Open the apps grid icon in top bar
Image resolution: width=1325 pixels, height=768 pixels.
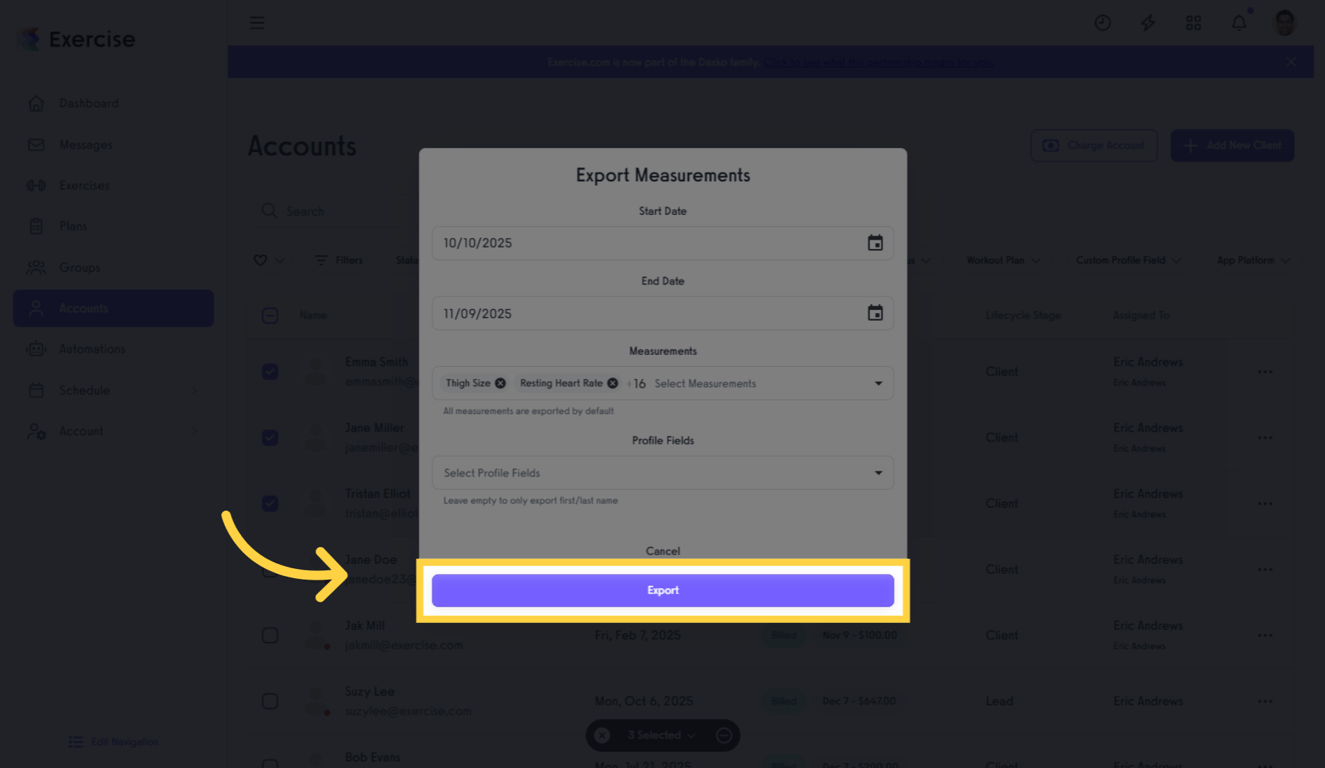(1193, 22)
